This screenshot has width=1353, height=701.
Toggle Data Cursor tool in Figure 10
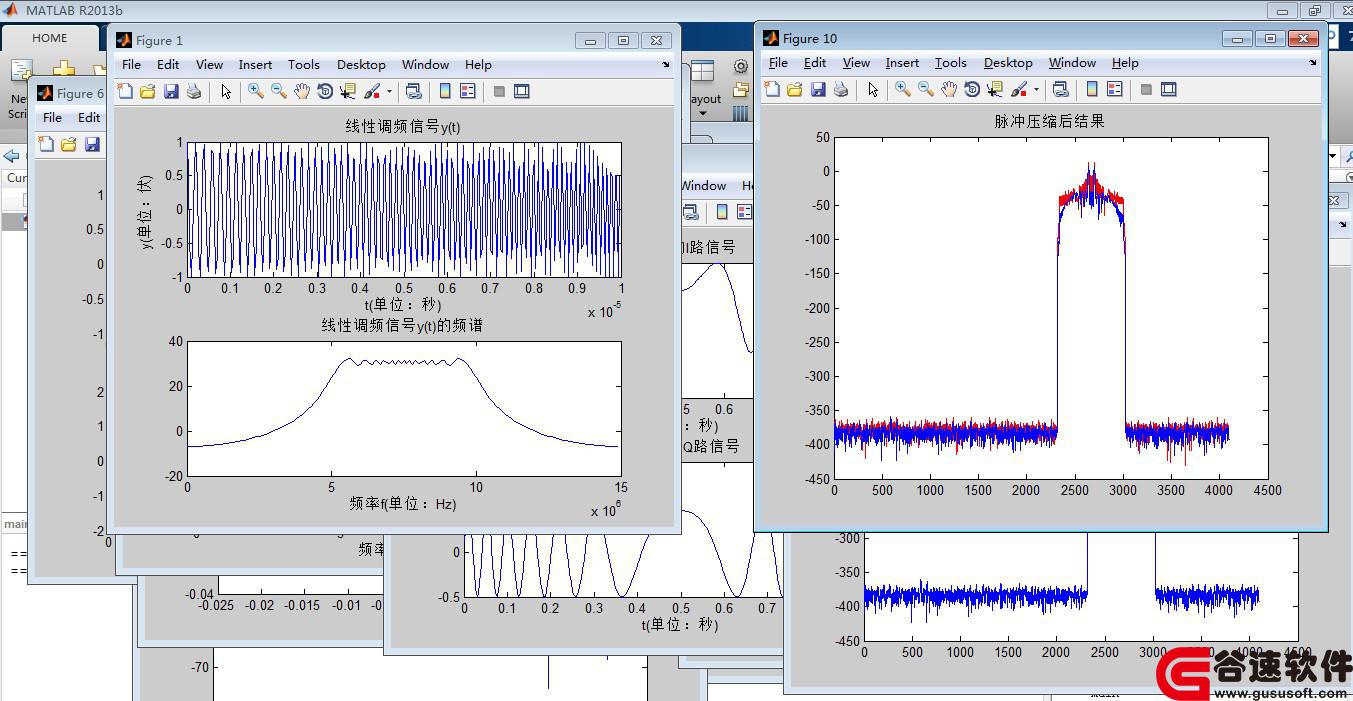coord(995,89)
